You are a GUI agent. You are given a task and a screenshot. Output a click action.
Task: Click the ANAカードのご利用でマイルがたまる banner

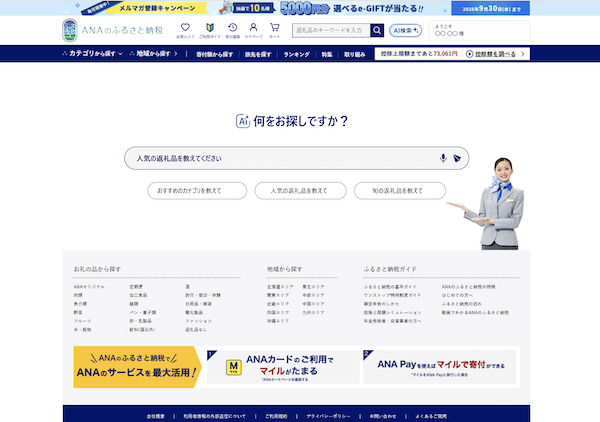pos(283,367)
